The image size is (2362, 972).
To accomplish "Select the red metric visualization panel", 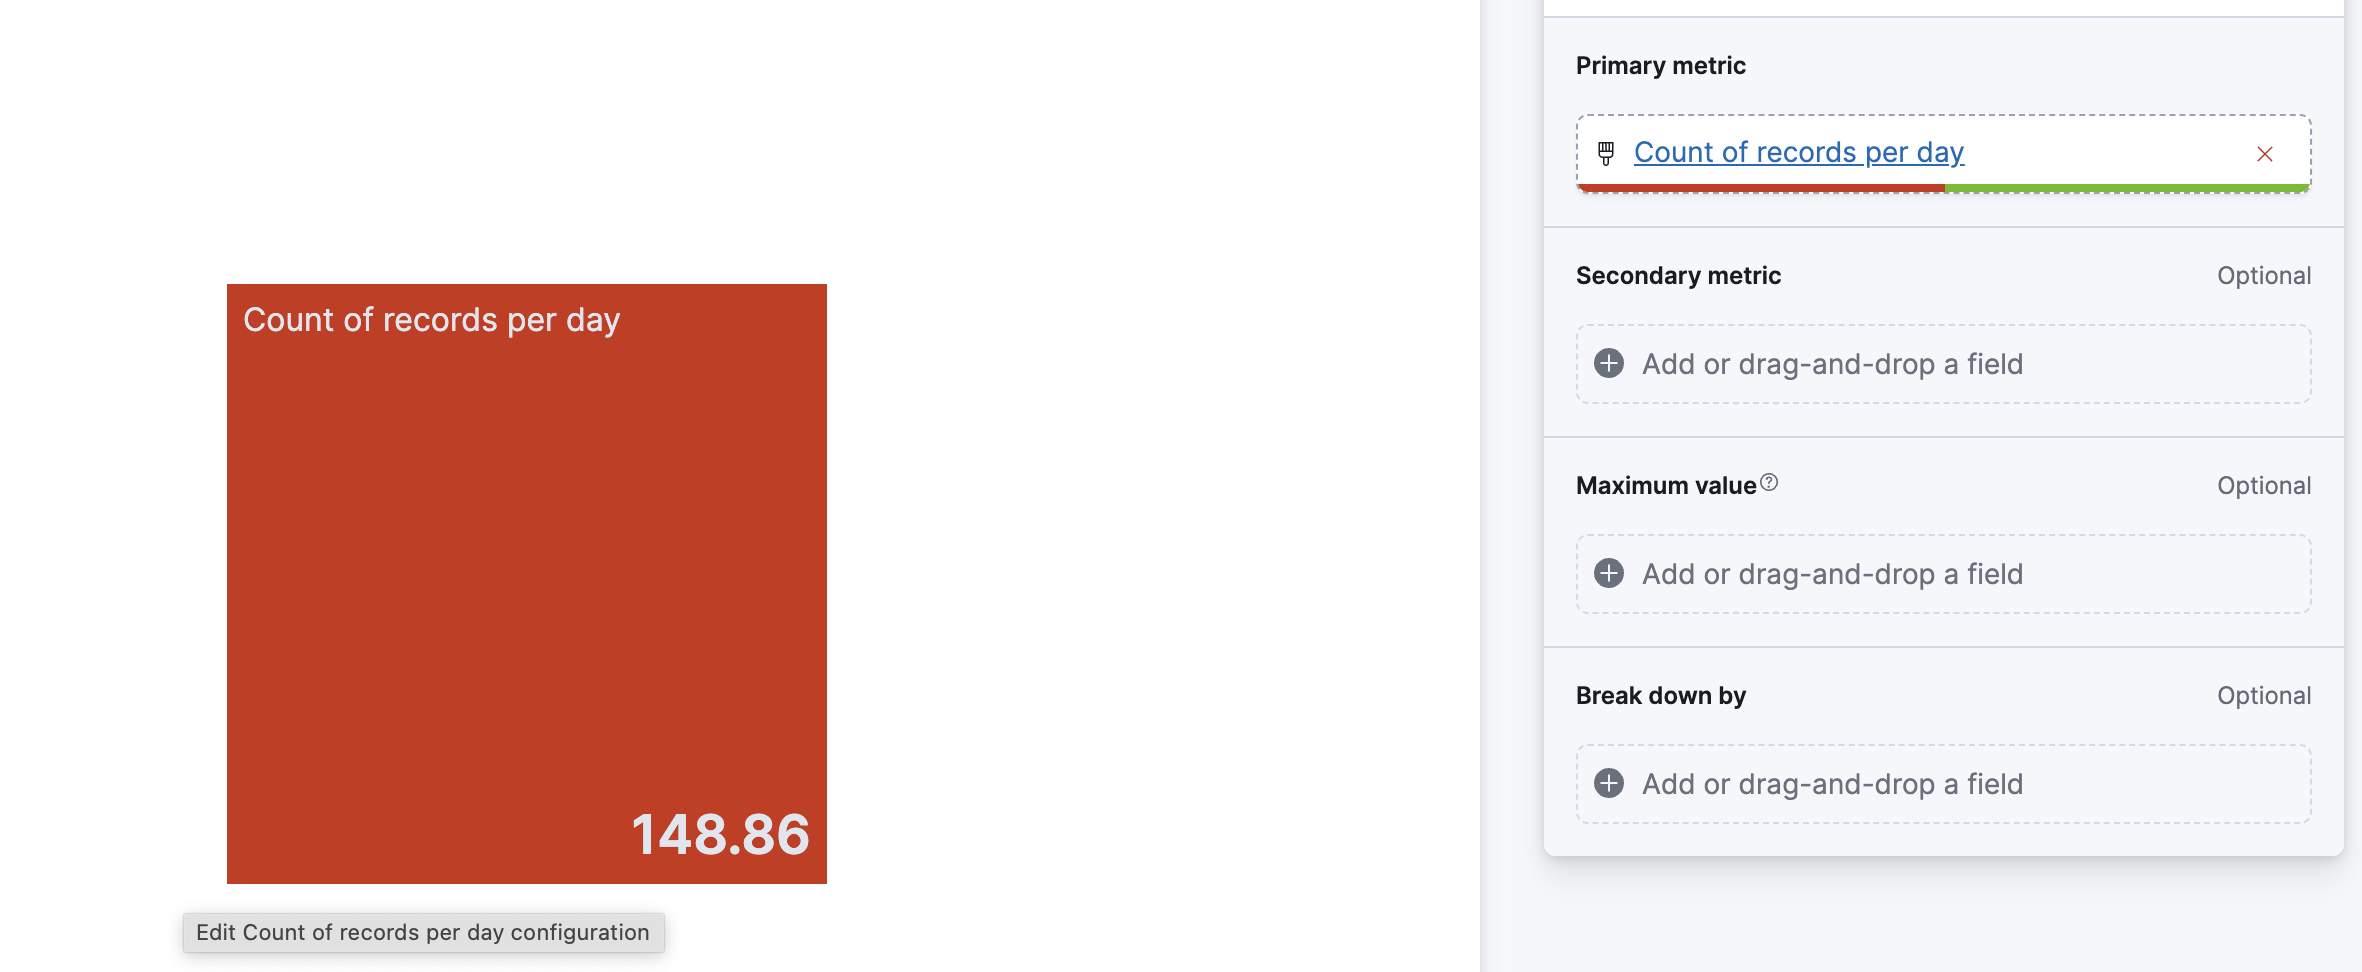I will (x=527, y=584).
